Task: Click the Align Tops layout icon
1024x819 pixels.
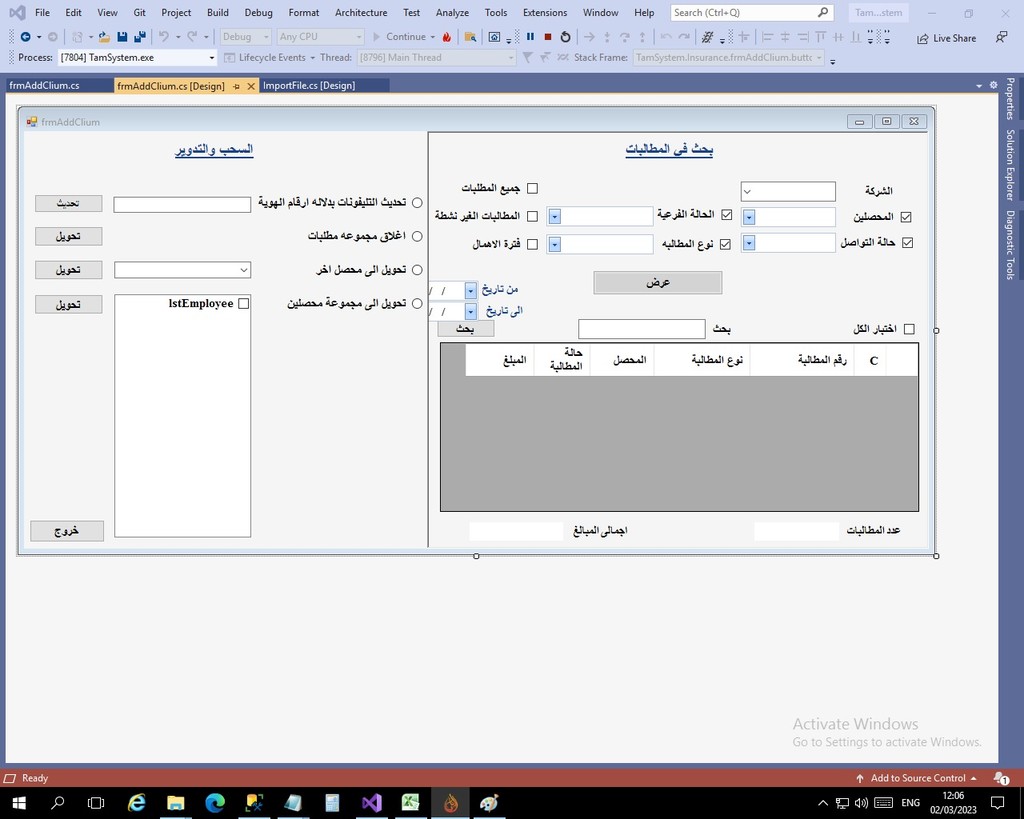Action: coord(820,37)
